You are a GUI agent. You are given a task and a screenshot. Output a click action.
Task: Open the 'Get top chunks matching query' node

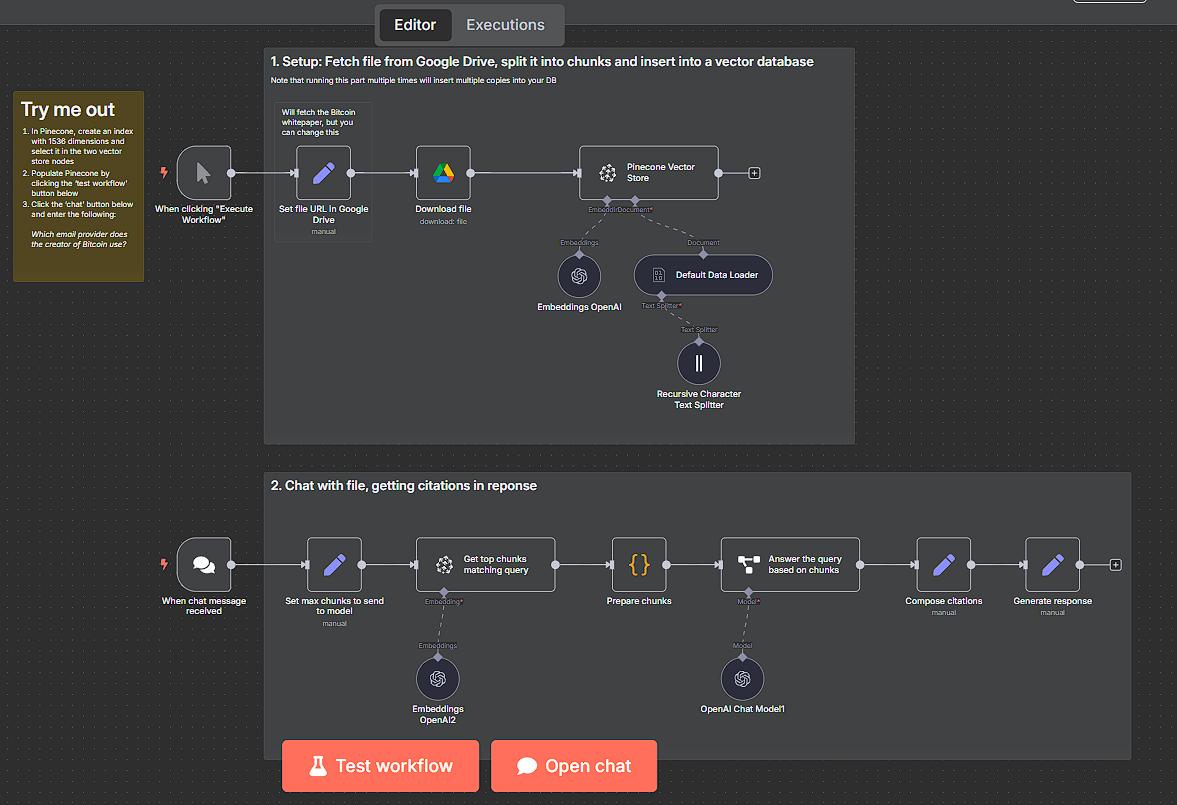(486, 565)
